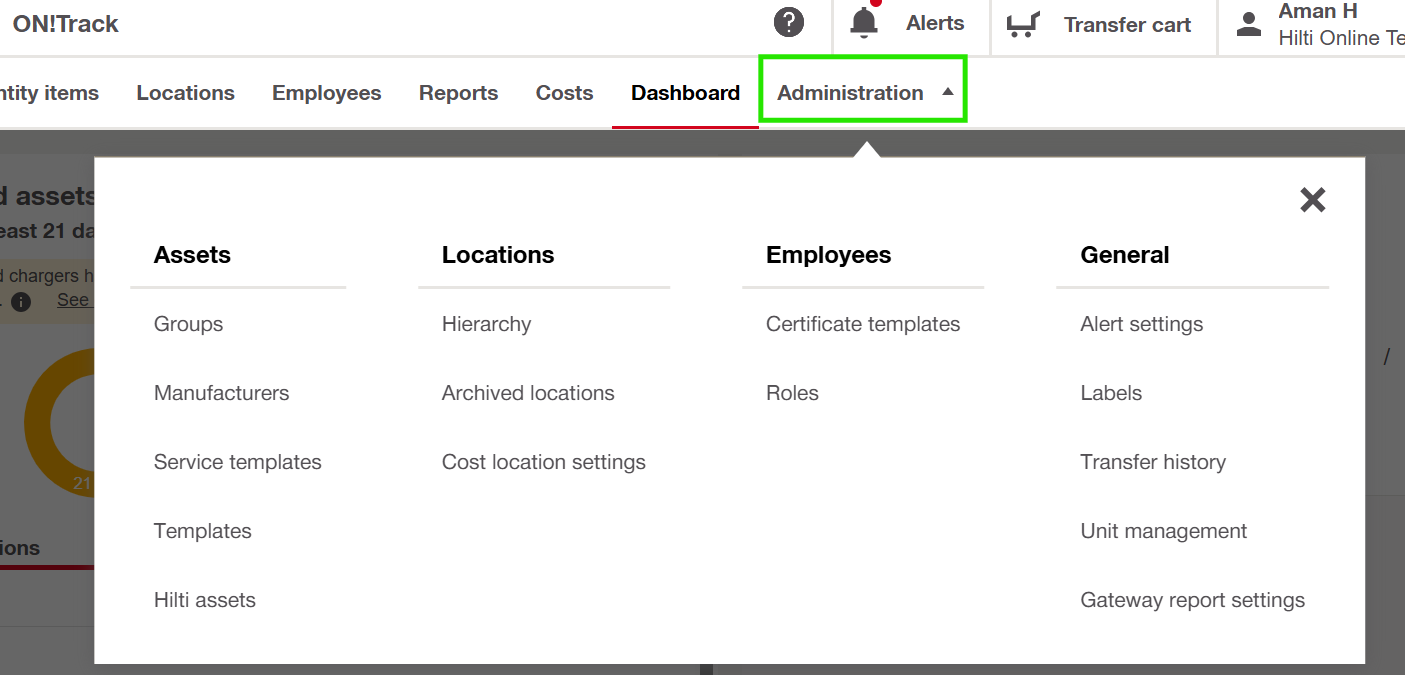Viewport: 1405px width, 675px height.
Task: Choose Hilti assets from the menu
Action: tap(204, 600)
